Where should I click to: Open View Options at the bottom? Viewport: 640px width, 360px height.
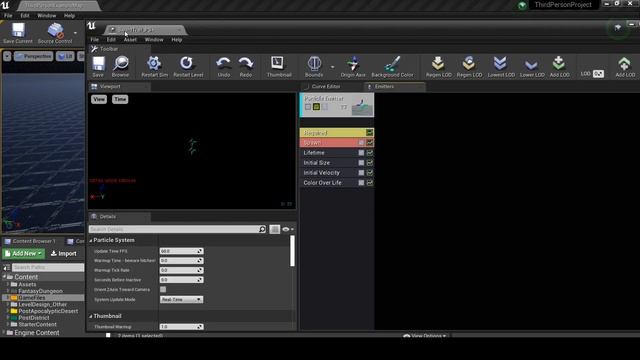pos(424,336)
